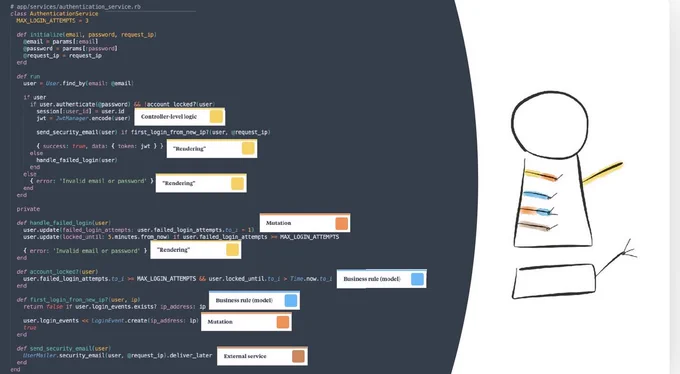Image resolution: width=680 pixels, height=374 pixels.
Task: Click "UserMailer.security_email(...).deliver_later" line
Action: 118,355
